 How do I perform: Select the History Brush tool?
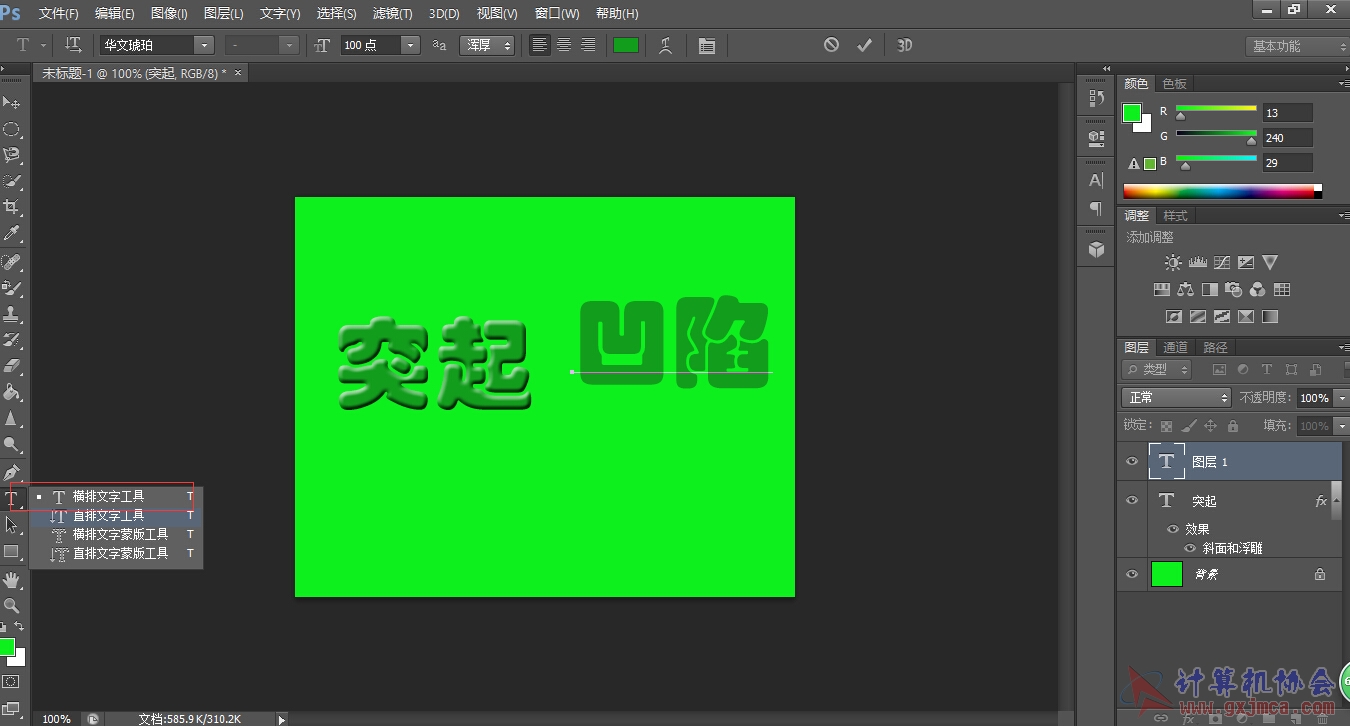(x=12, y=340)
